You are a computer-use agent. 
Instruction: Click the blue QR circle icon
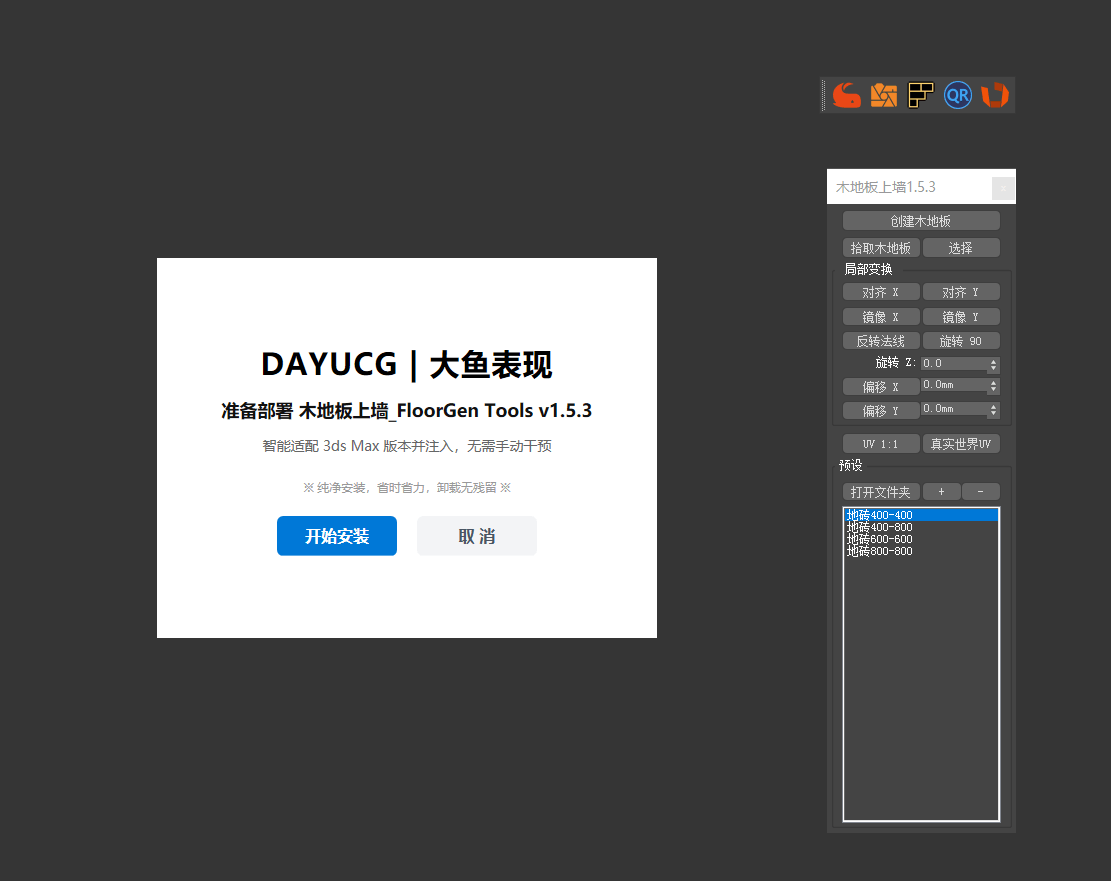point(958,95)
